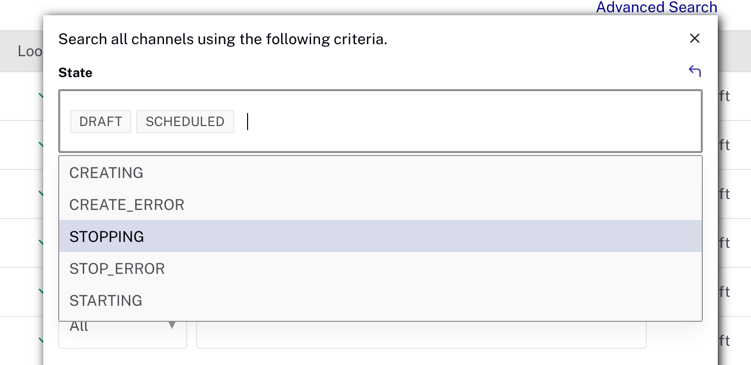Choose STARTING from the state list

380,300
